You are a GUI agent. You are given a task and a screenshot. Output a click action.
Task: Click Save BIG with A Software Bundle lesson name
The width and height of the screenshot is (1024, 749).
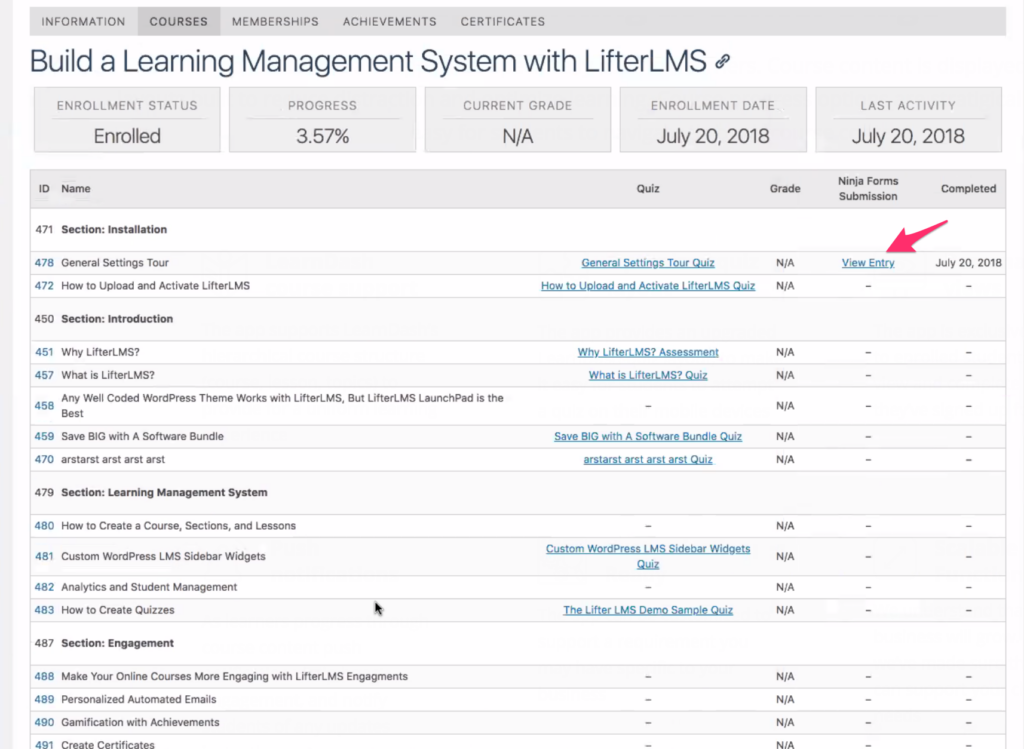click(x=142, y=436)
